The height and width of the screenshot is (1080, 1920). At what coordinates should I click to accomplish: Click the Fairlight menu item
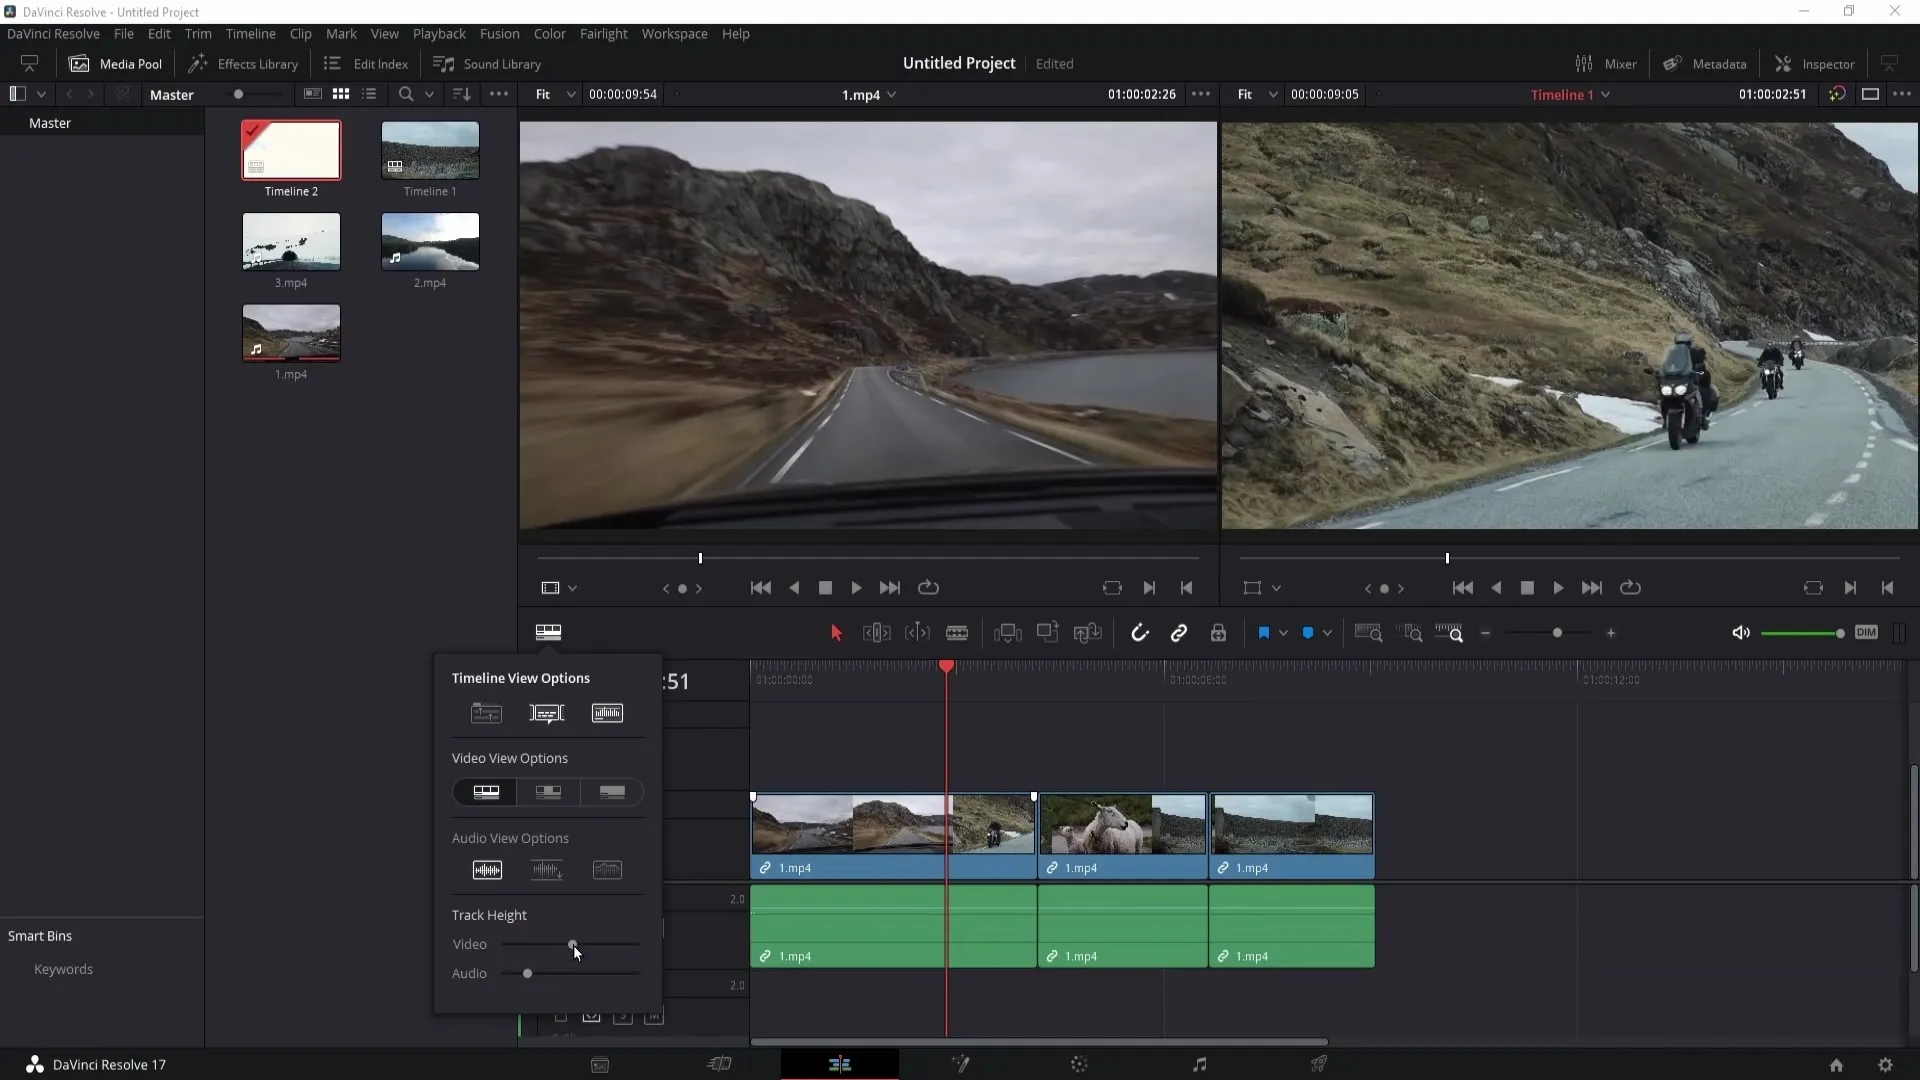coord(605,33)
